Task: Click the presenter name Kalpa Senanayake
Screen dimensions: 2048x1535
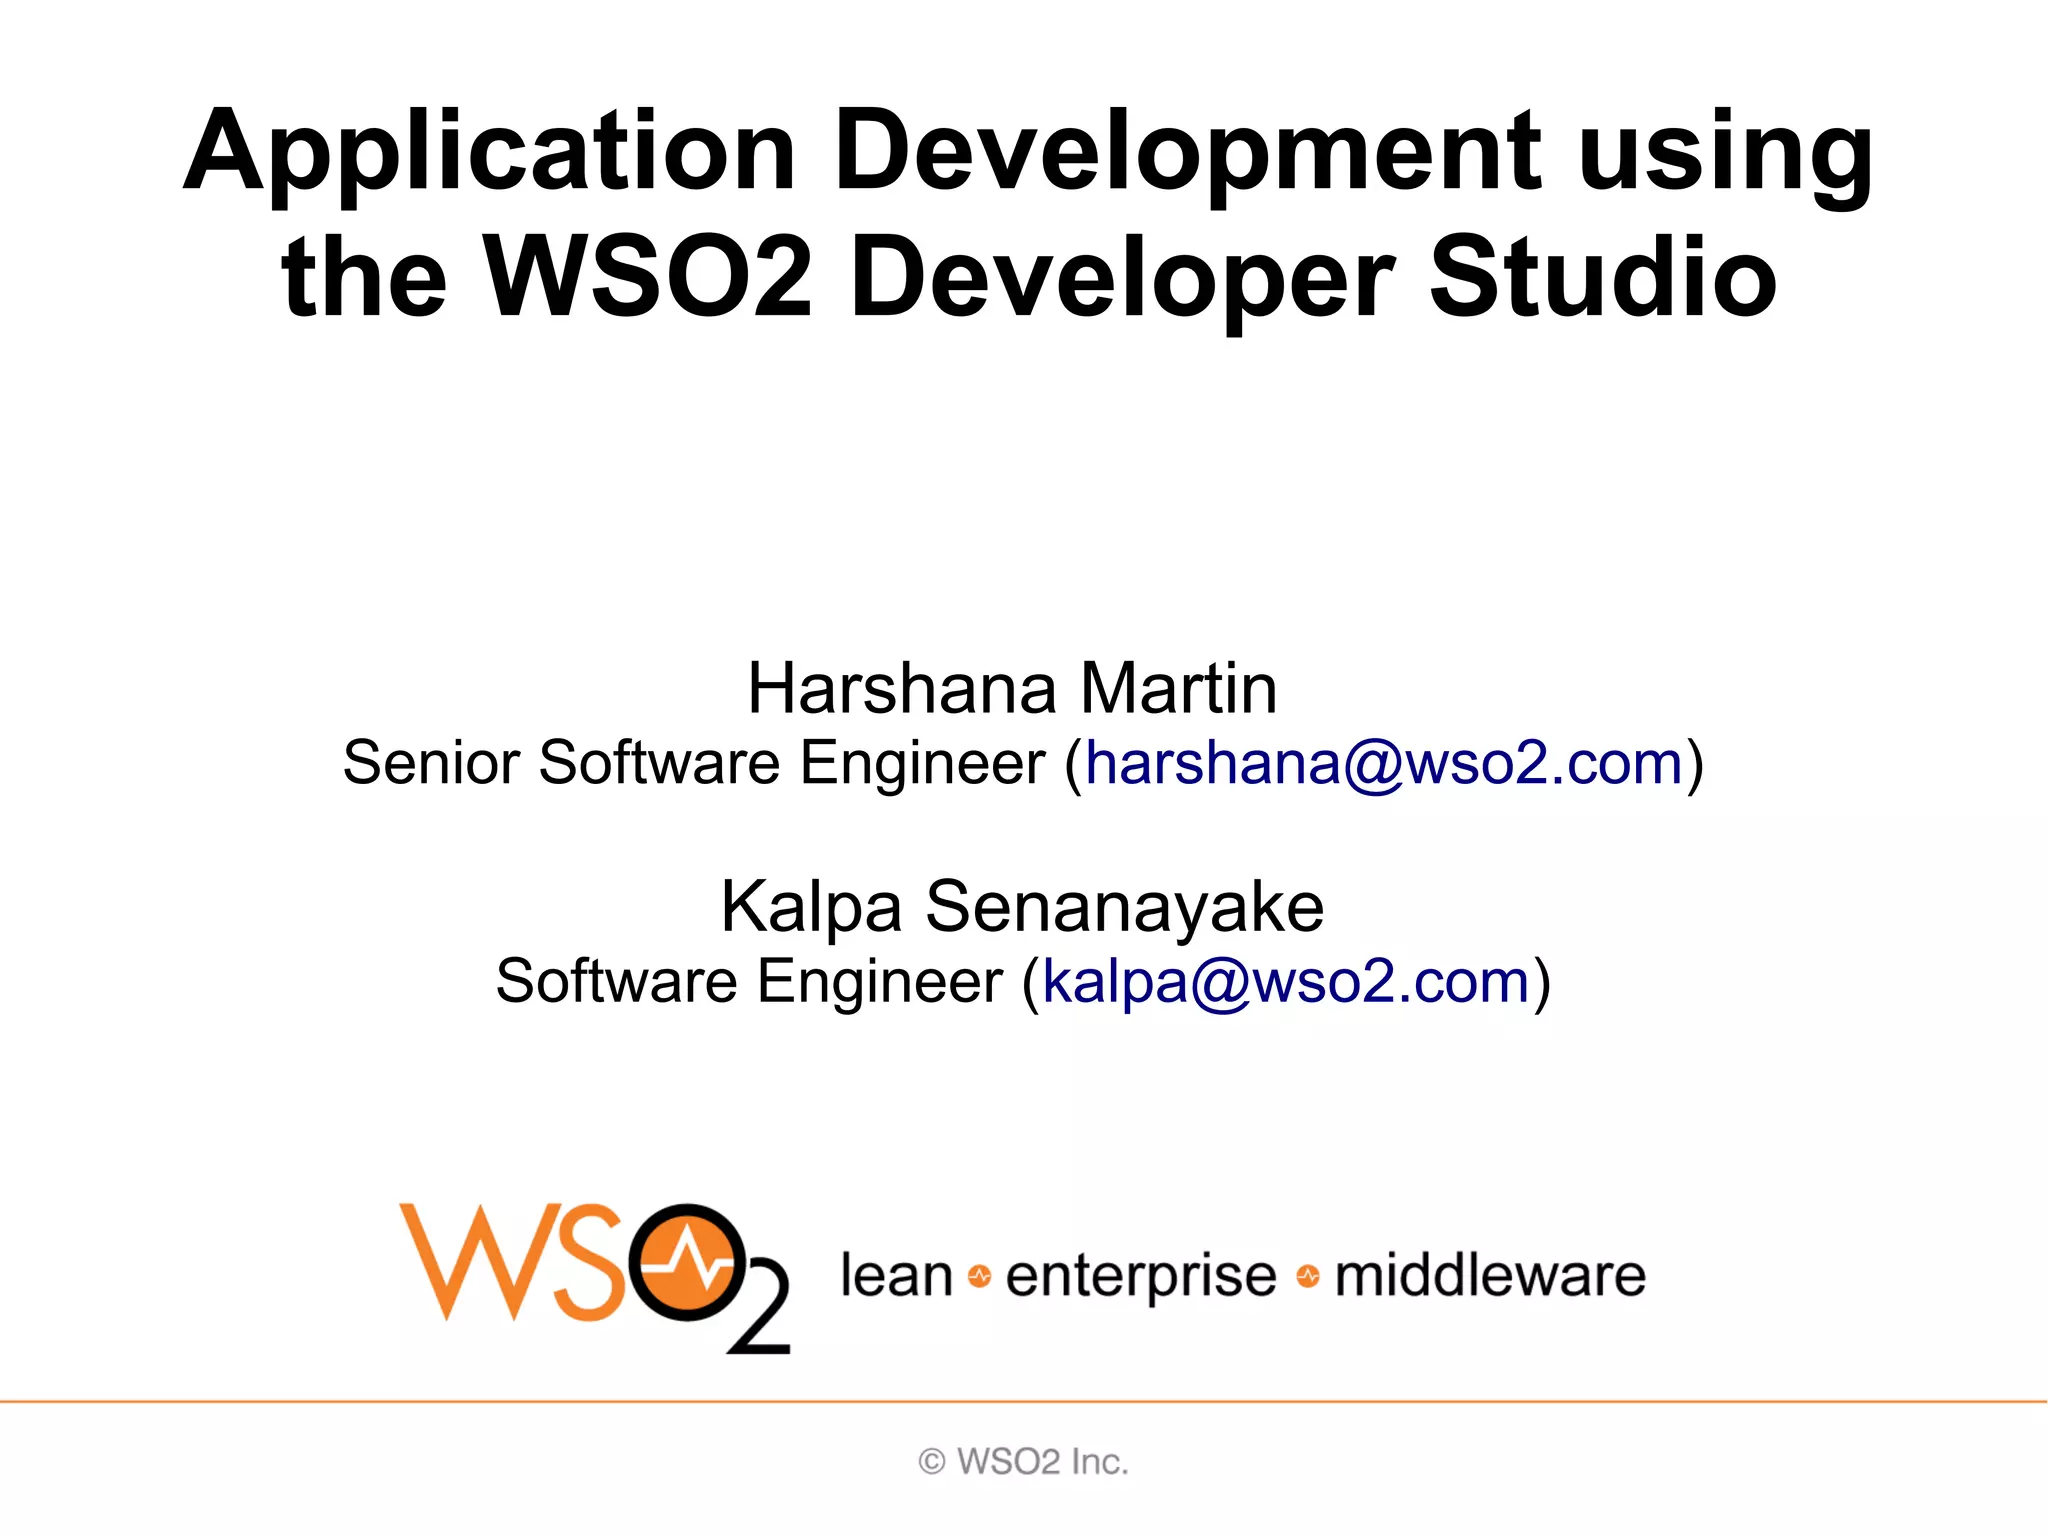Action: (x=1022, y=907)
